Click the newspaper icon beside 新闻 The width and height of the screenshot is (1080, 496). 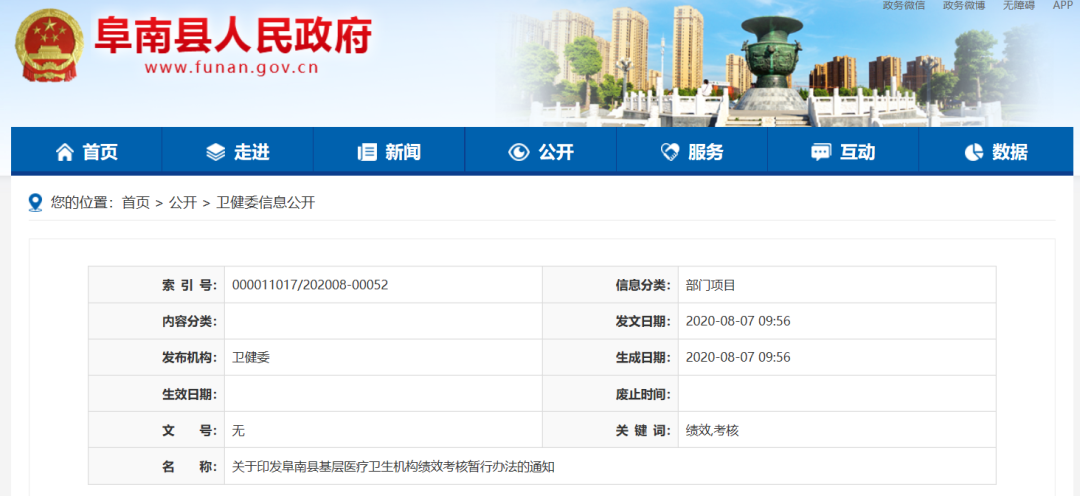[x=367, y=152]
